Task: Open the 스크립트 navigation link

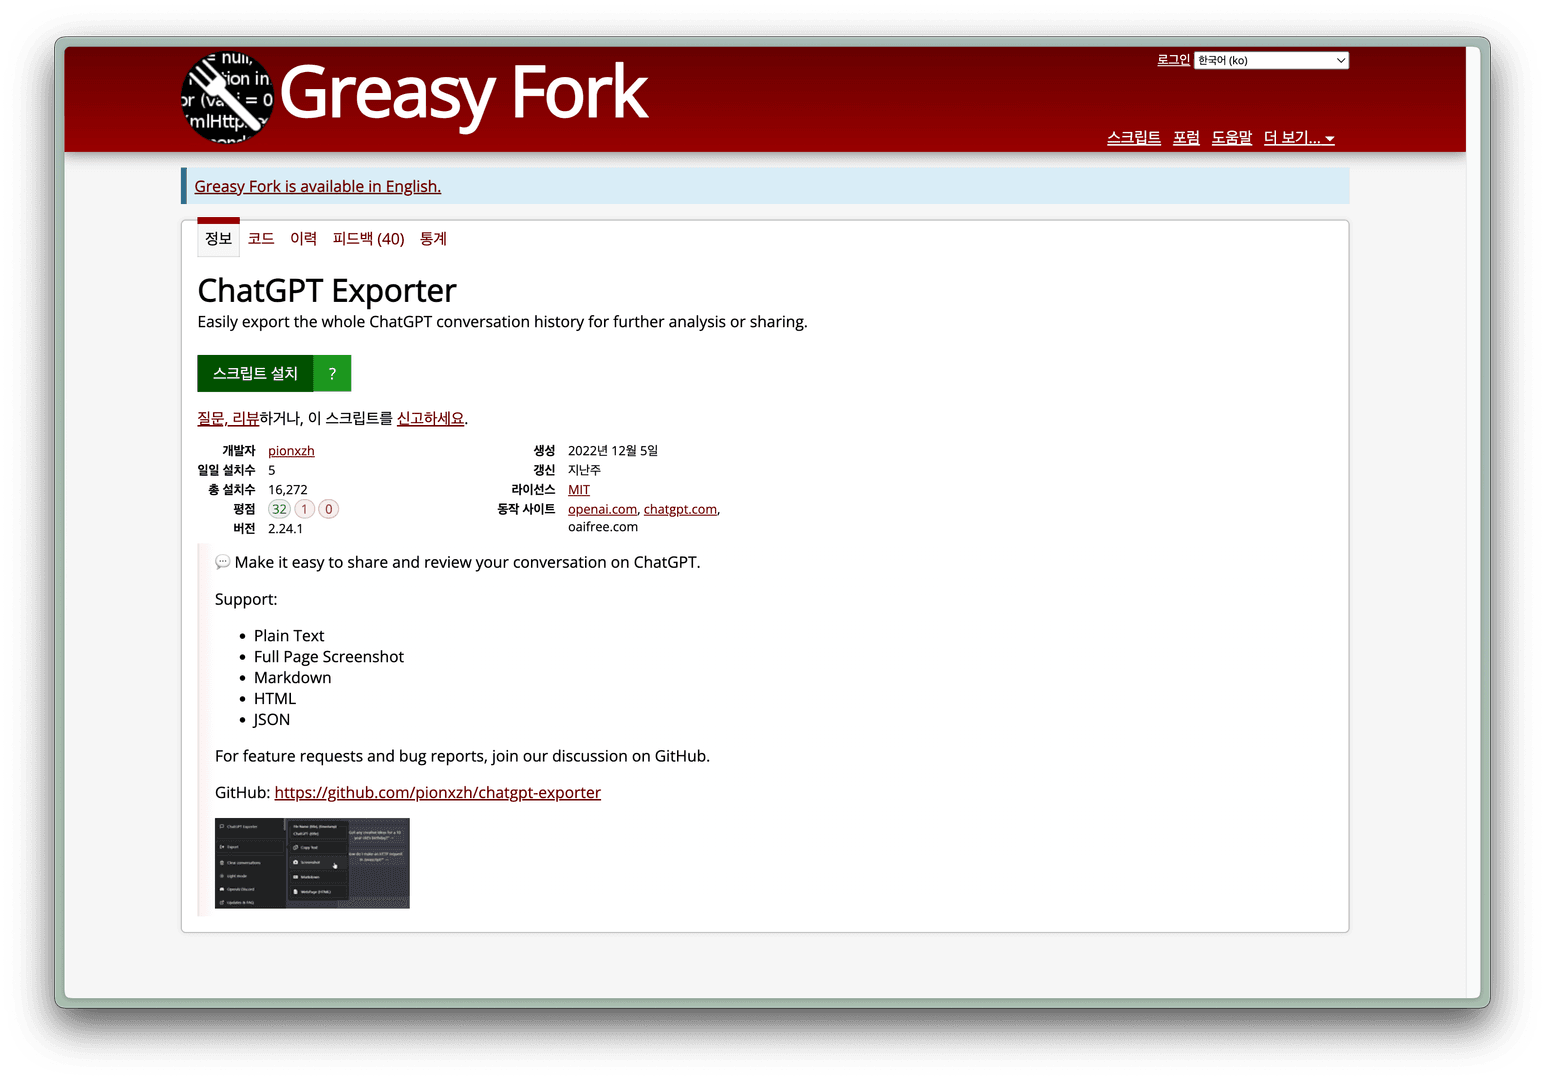Action: [x=1133, y=138]
